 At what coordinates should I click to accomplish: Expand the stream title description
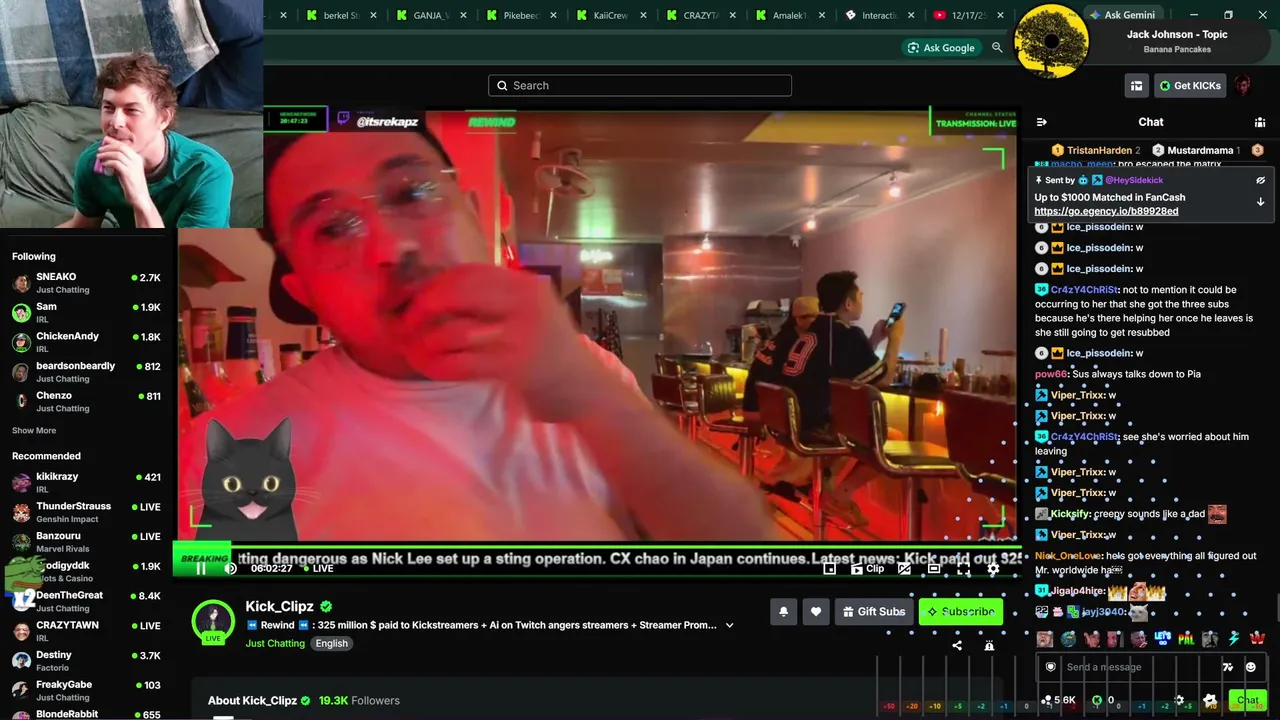(x=729, y=625)
